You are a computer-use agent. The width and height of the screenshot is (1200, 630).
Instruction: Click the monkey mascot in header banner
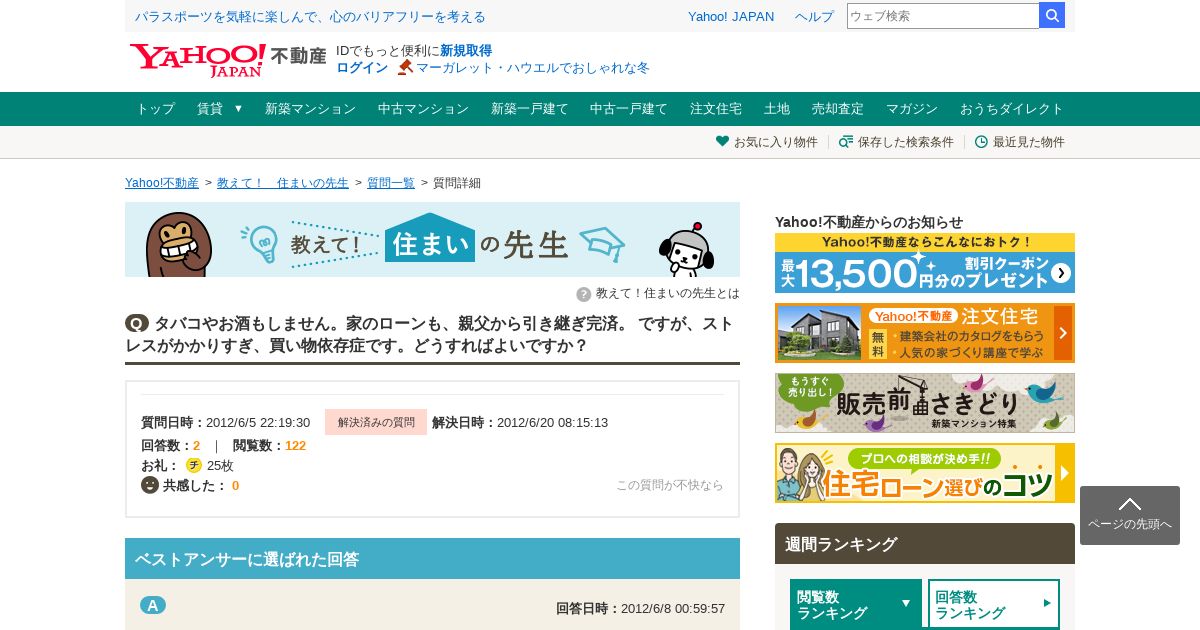(x=178, y=245)
